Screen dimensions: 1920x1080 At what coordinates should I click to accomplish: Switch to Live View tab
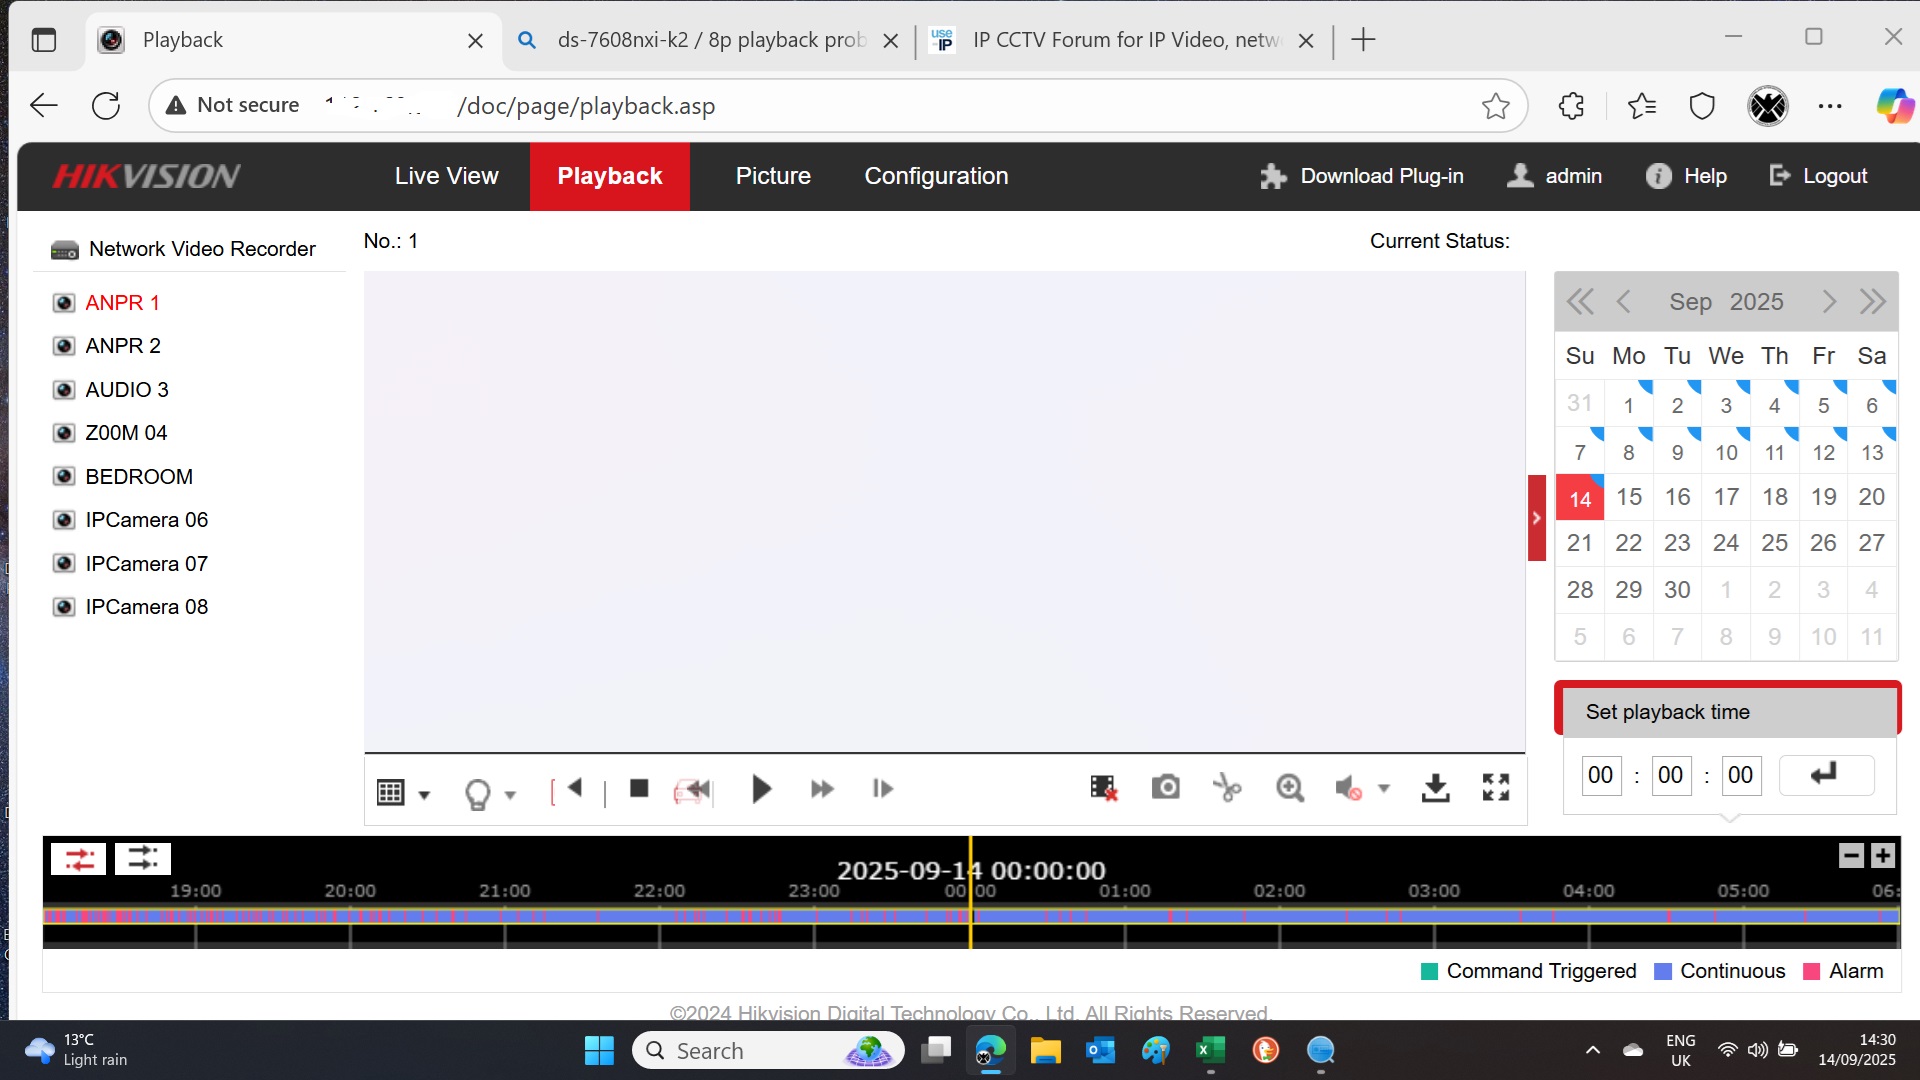click(x=446, y=176)
